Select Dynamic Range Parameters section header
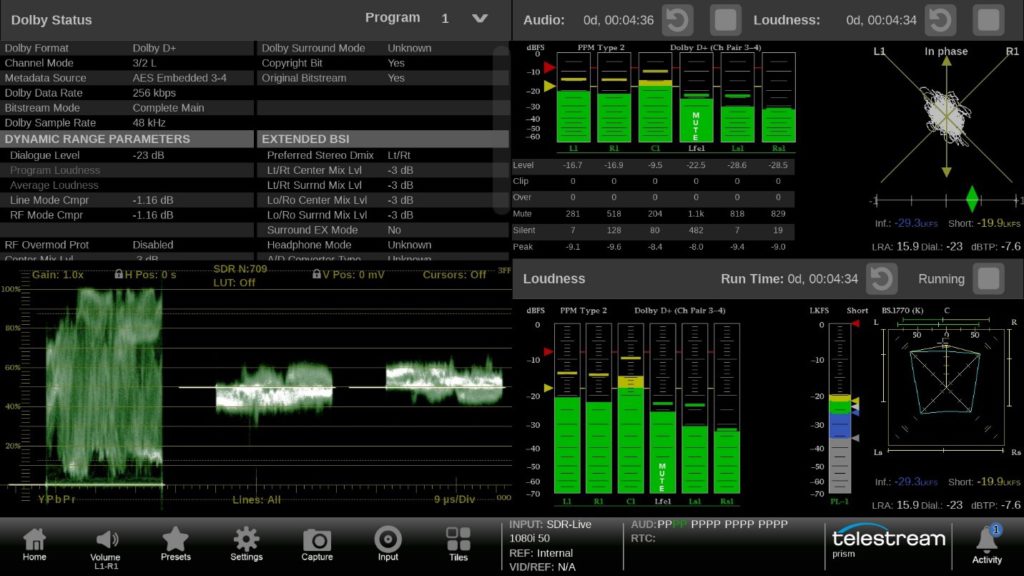This screenshot has width=1024, height=576. (98, 139)
